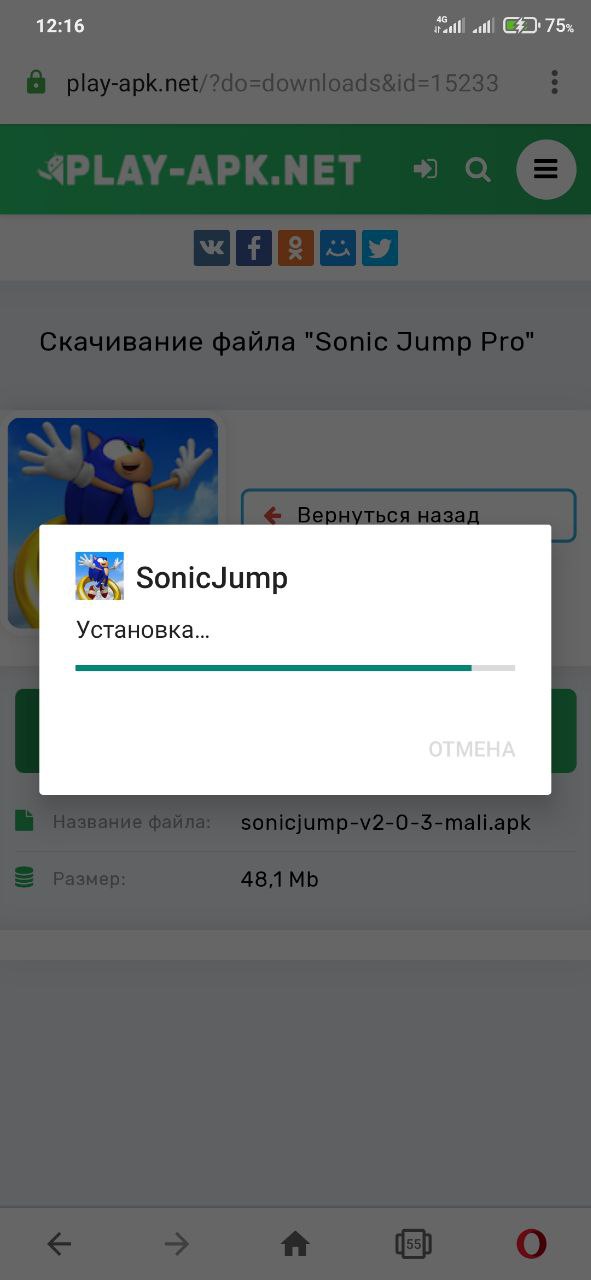
Task: Tap the SonicJump app icon in dialog
Action: pyautogui.click(x=100, y=576)
